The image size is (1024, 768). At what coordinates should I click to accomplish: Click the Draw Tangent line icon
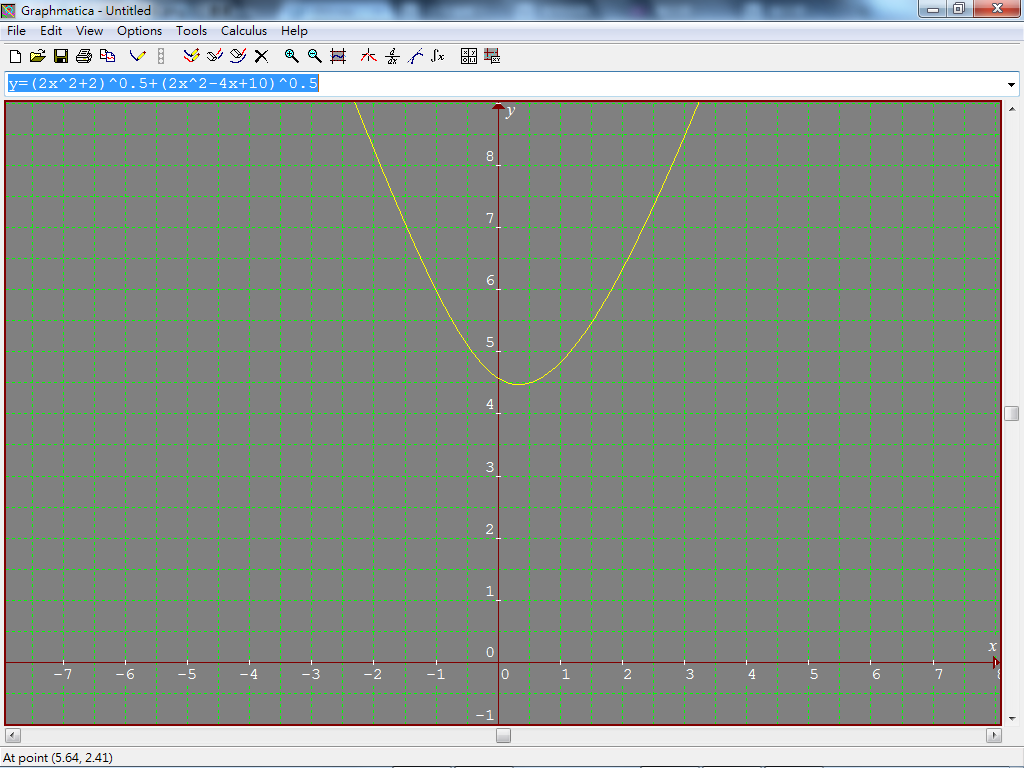click(x=415, y=56)
